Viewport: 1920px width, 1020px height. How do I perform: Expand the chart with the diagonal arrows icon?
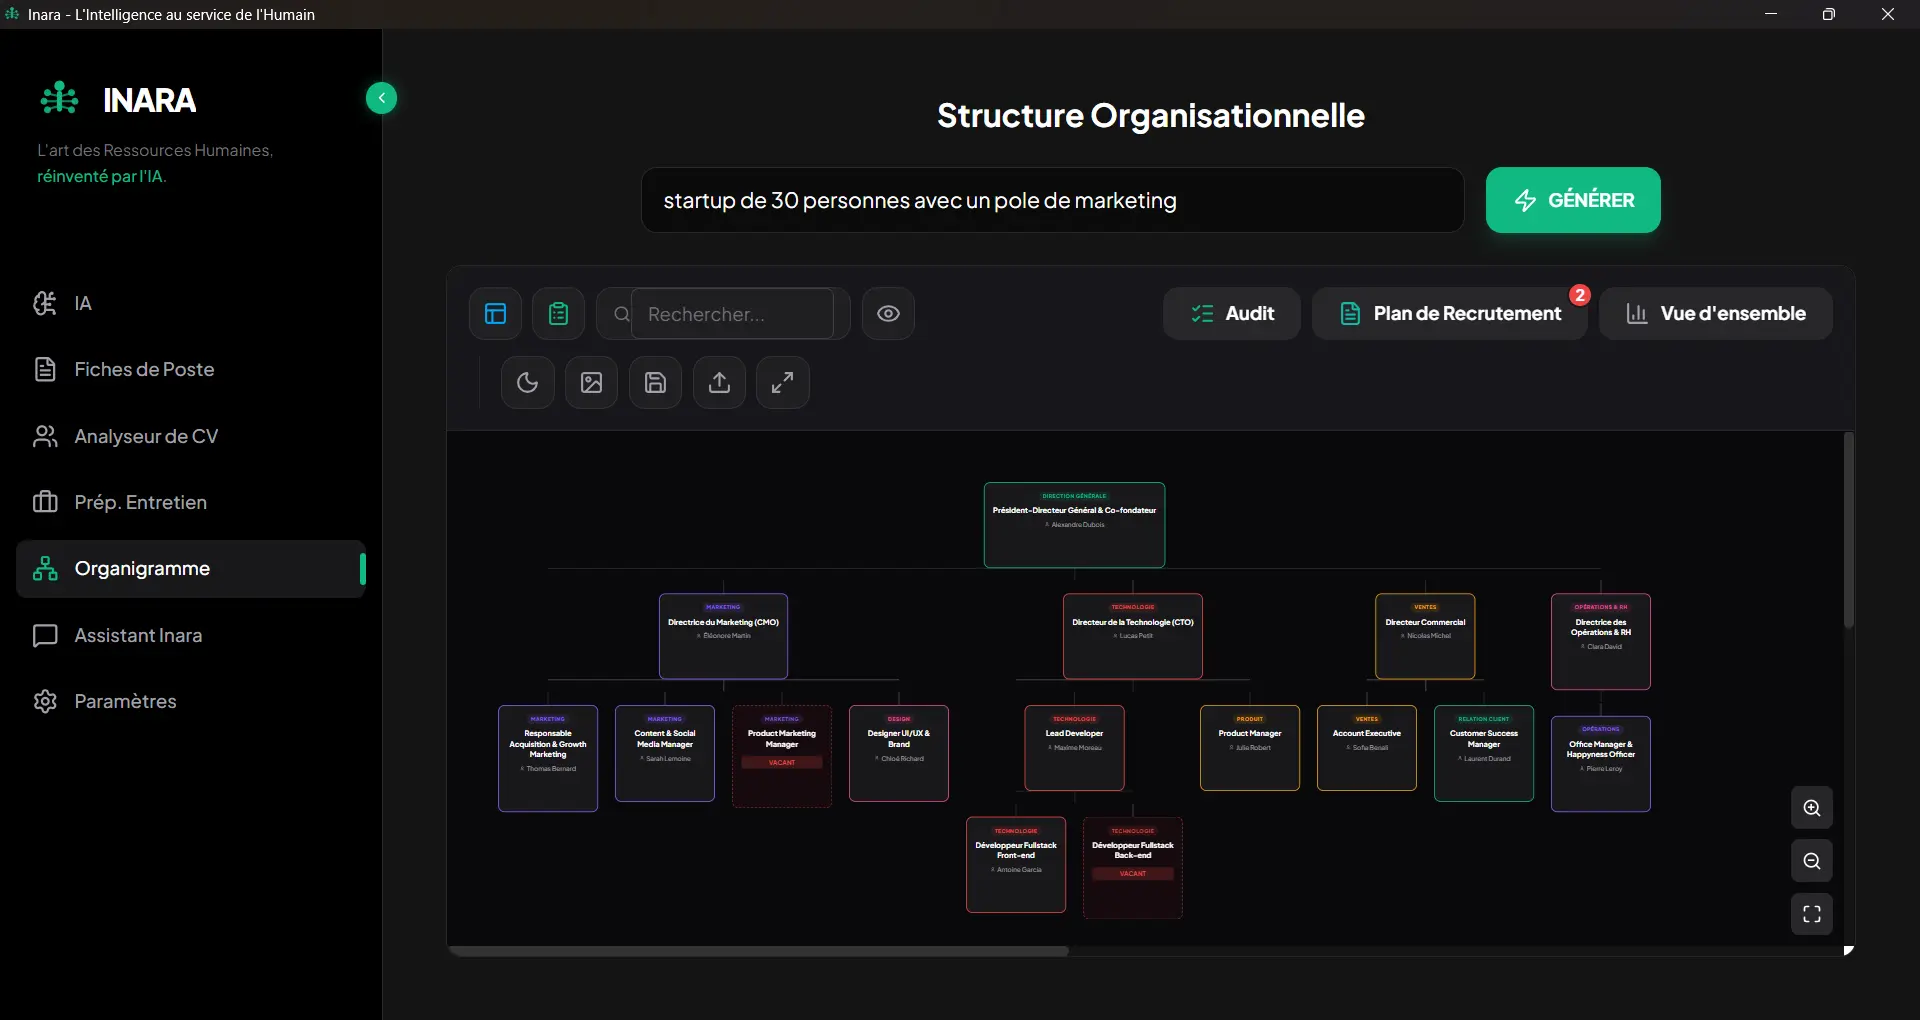(x=783, y=382)
